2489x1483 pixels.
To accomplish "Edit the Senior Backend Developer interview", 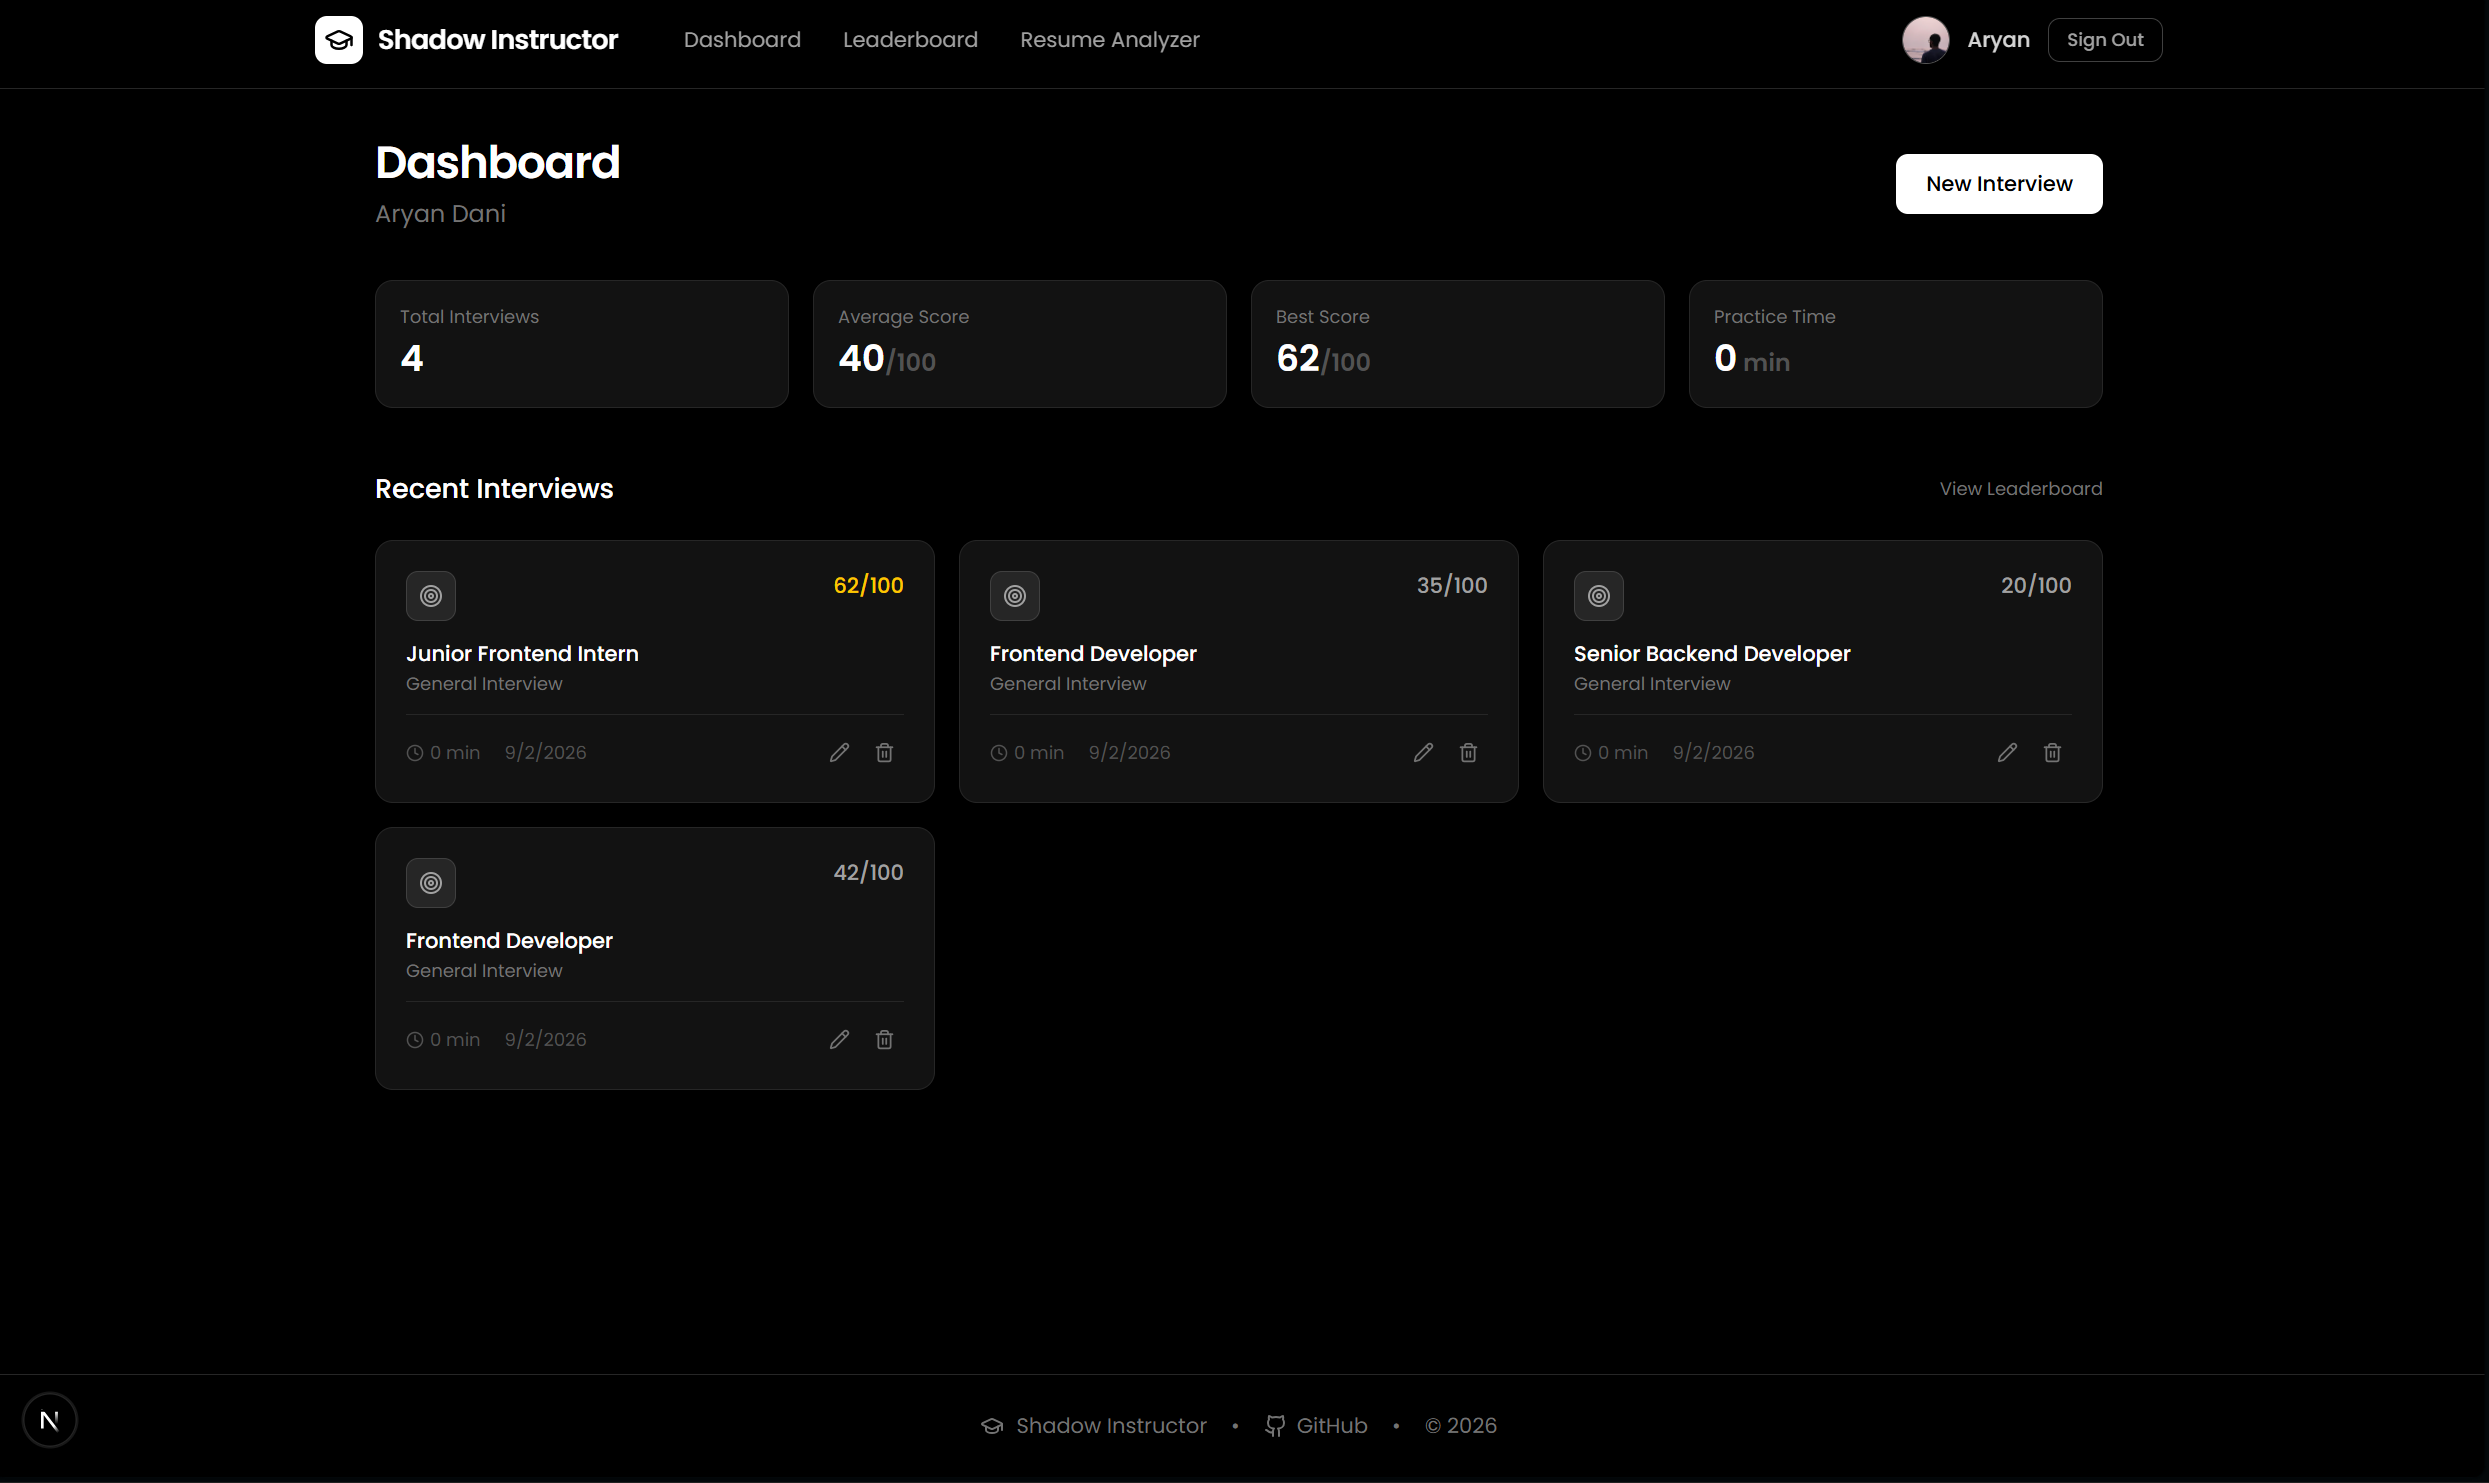I will pyautogui.click(x=2007, y=753).
